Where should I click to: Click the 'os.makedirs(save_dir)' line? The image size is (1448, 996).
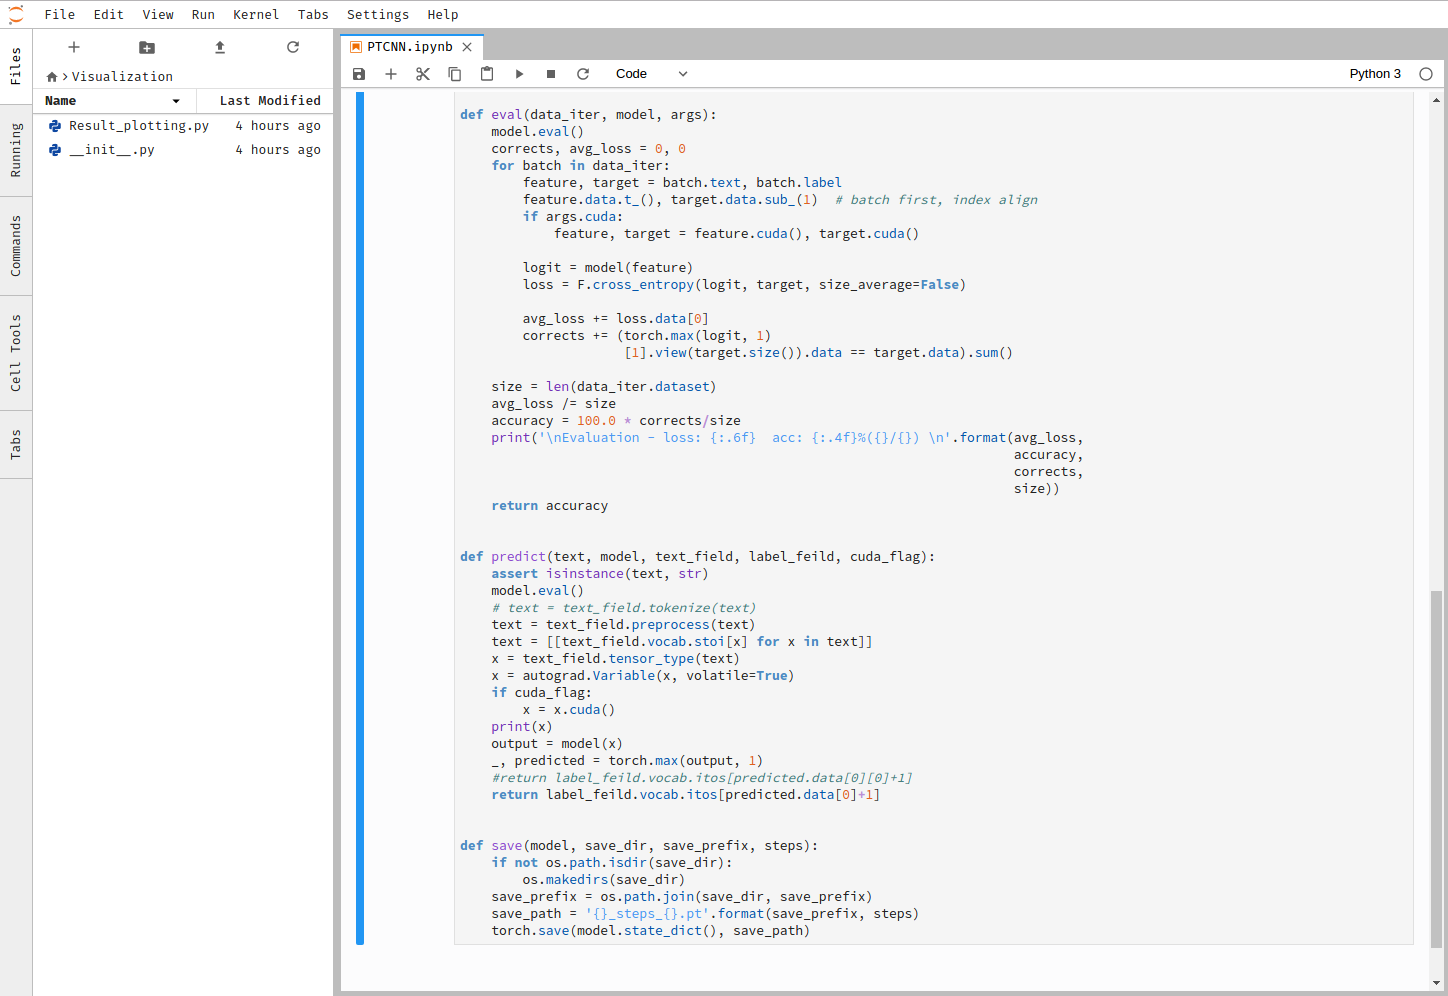tap(603, 880)
